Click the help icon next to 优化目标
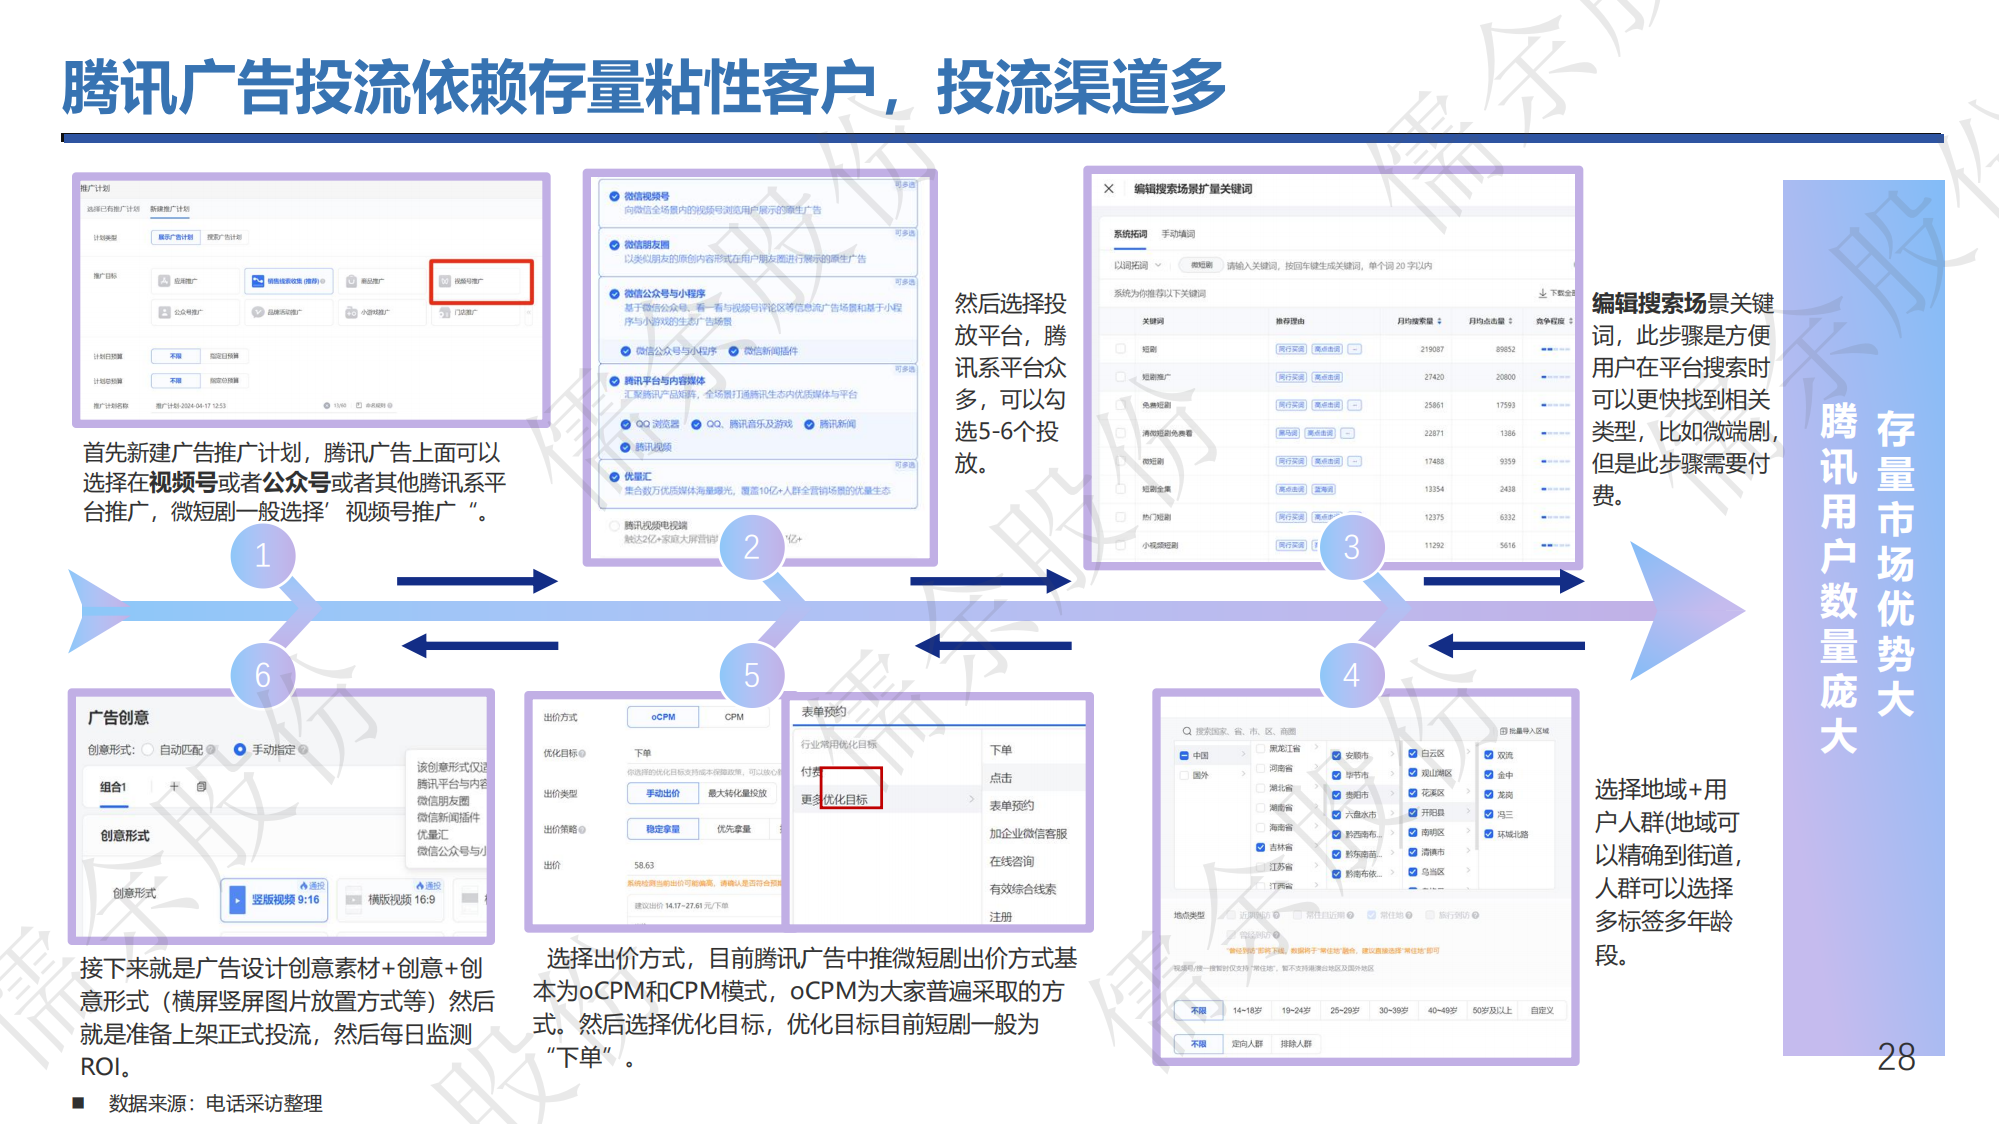Screen dimensions: 2000x1125 [x=582, y=753]
